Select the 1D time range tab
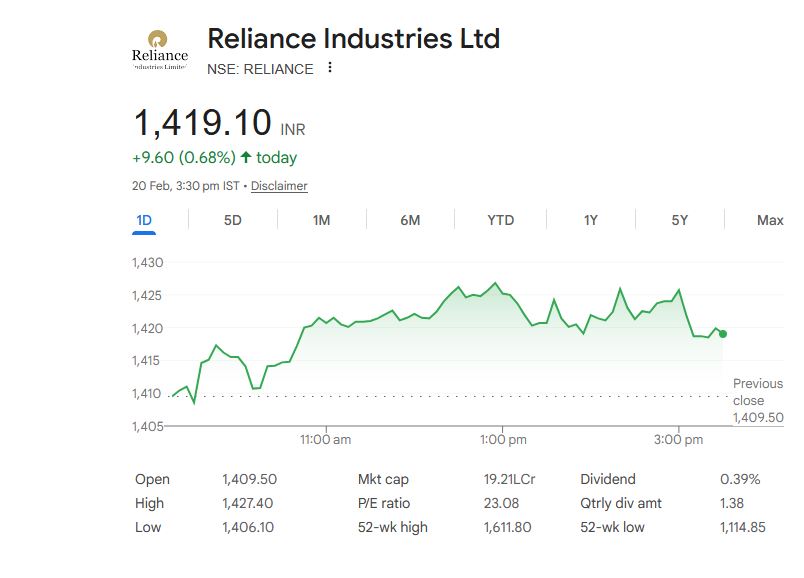The width and height of the screenshot is (804, 578). tap(143, 220)
